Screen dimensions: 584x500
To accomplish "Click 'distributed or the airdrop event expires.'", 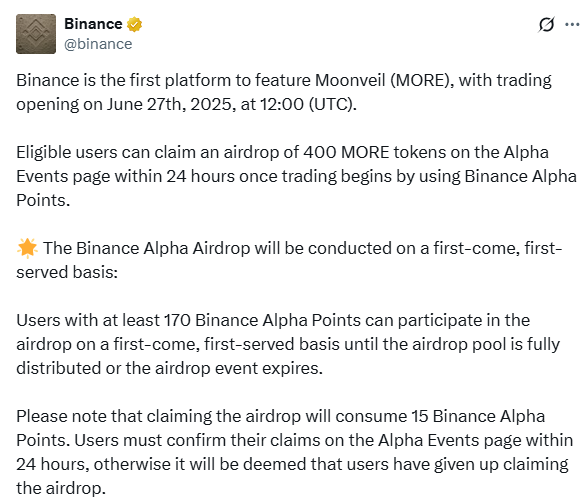I will click(x=169, y=368).
